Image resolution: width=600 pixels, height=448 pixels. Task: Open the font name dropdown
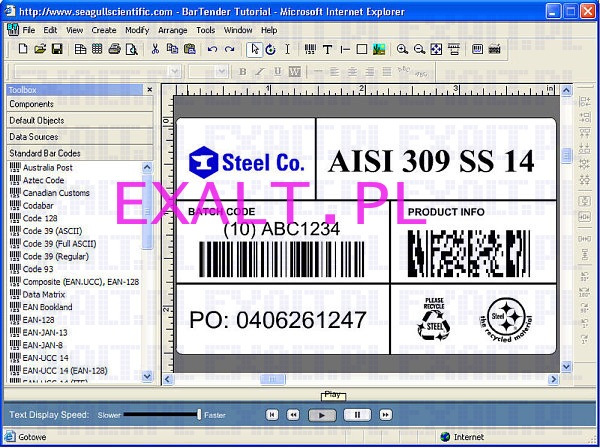click(x=175, y=72)
